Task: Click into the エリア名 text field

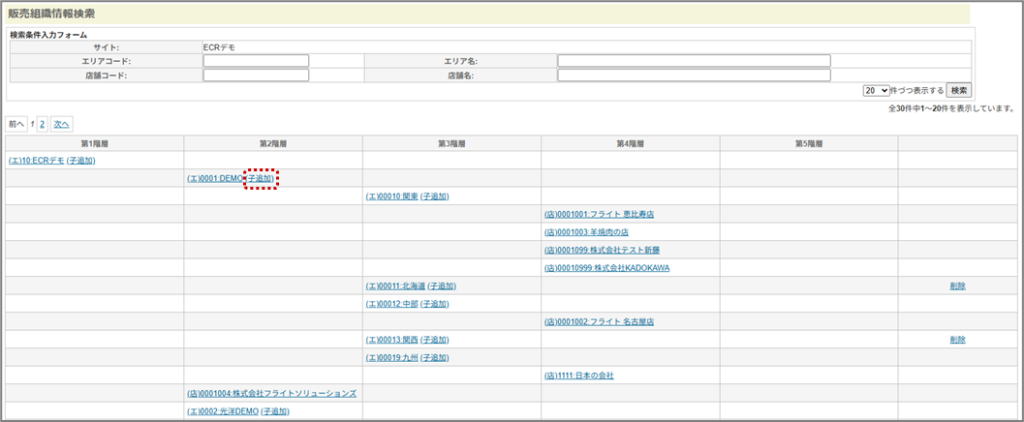Action: 694,61
